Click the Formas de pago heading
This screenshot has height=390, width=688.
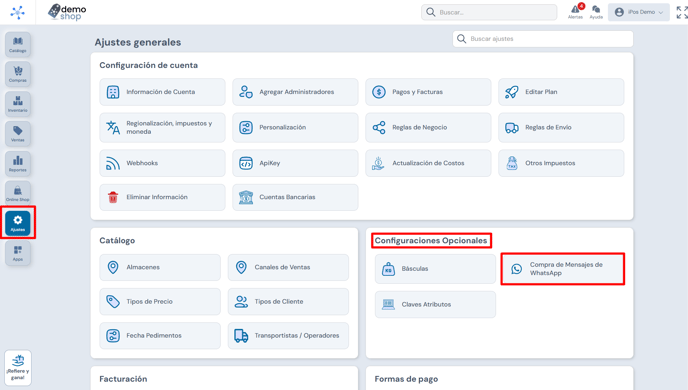[406, 379]
